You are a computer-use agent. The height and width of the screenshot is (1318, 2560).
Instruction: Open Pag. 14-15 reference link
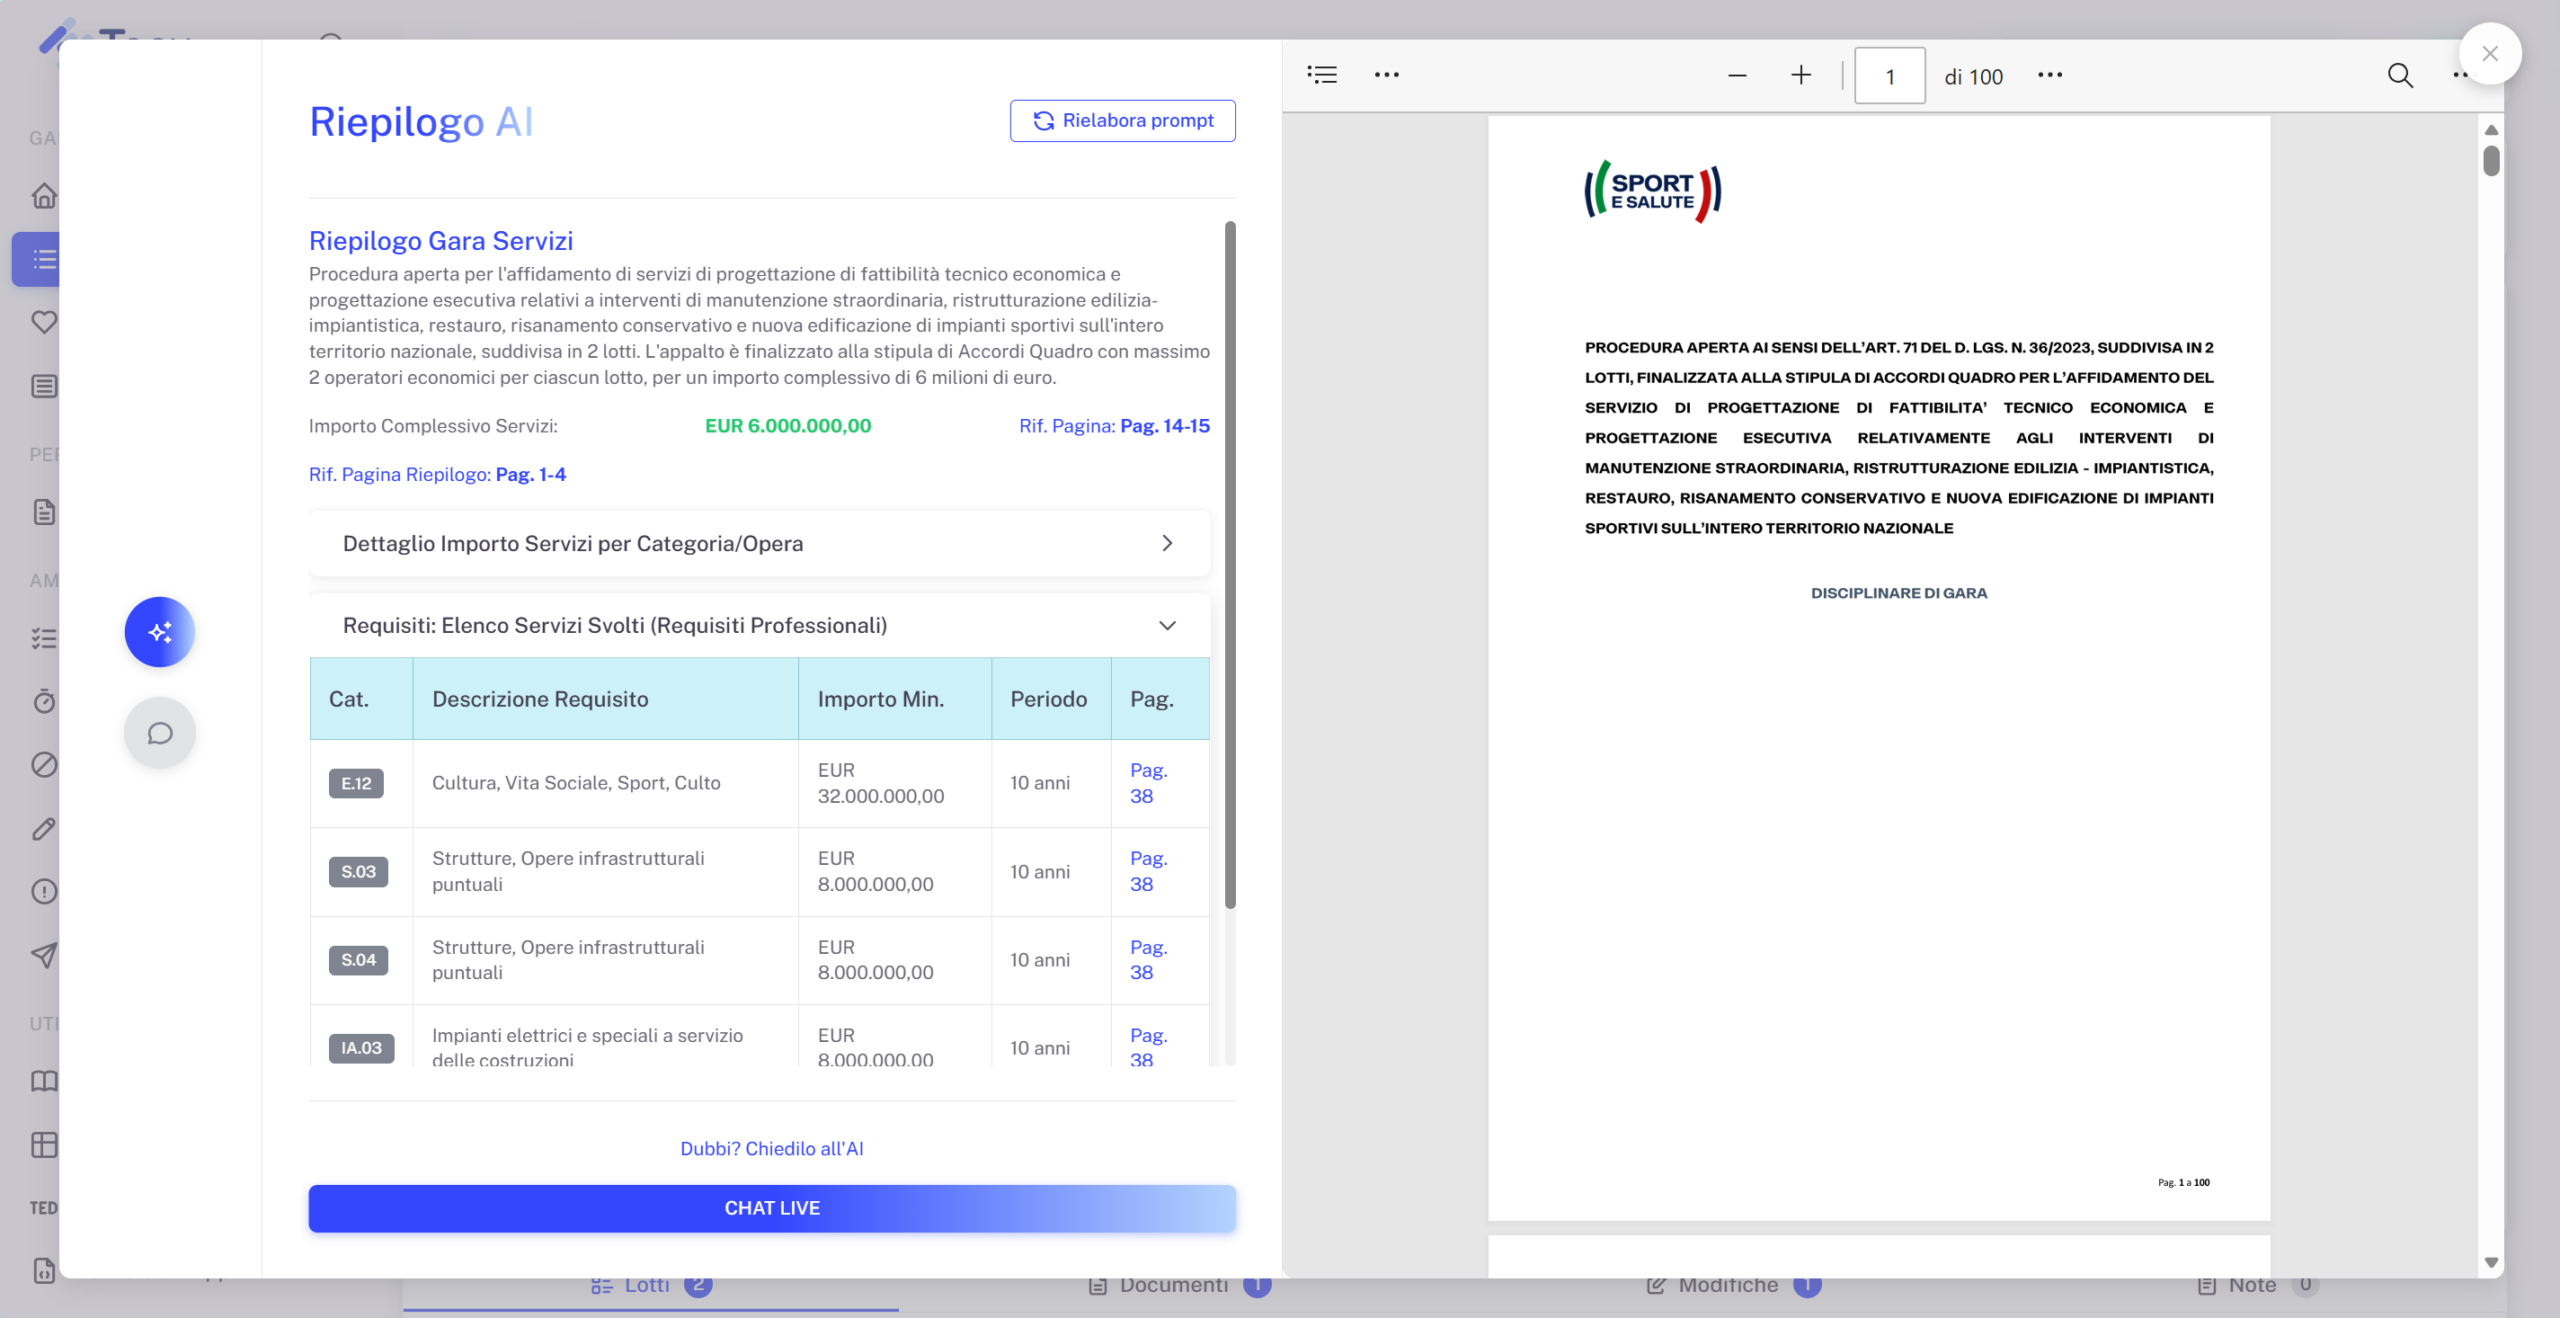1164,426
